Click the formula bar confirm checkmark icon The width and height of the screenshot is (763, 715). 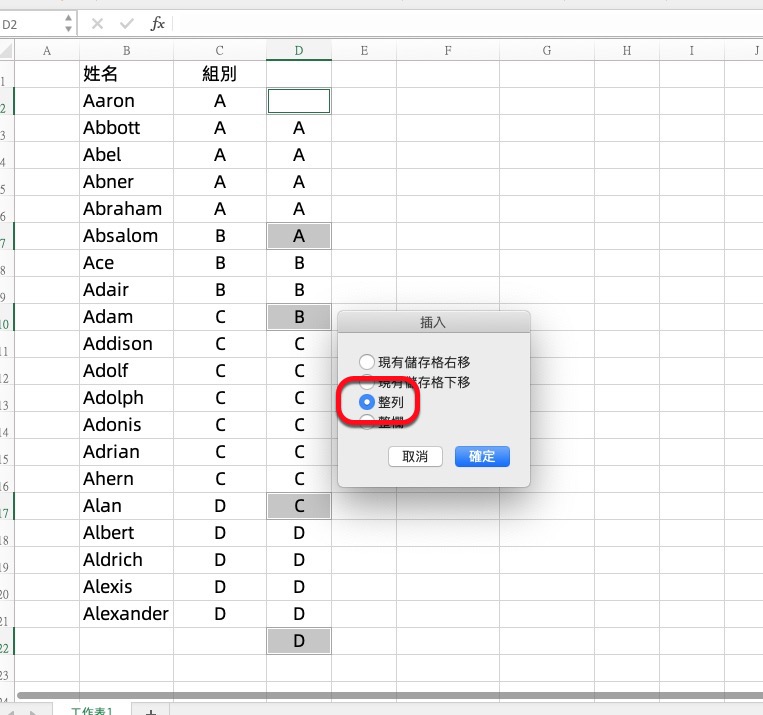(127, 23)
